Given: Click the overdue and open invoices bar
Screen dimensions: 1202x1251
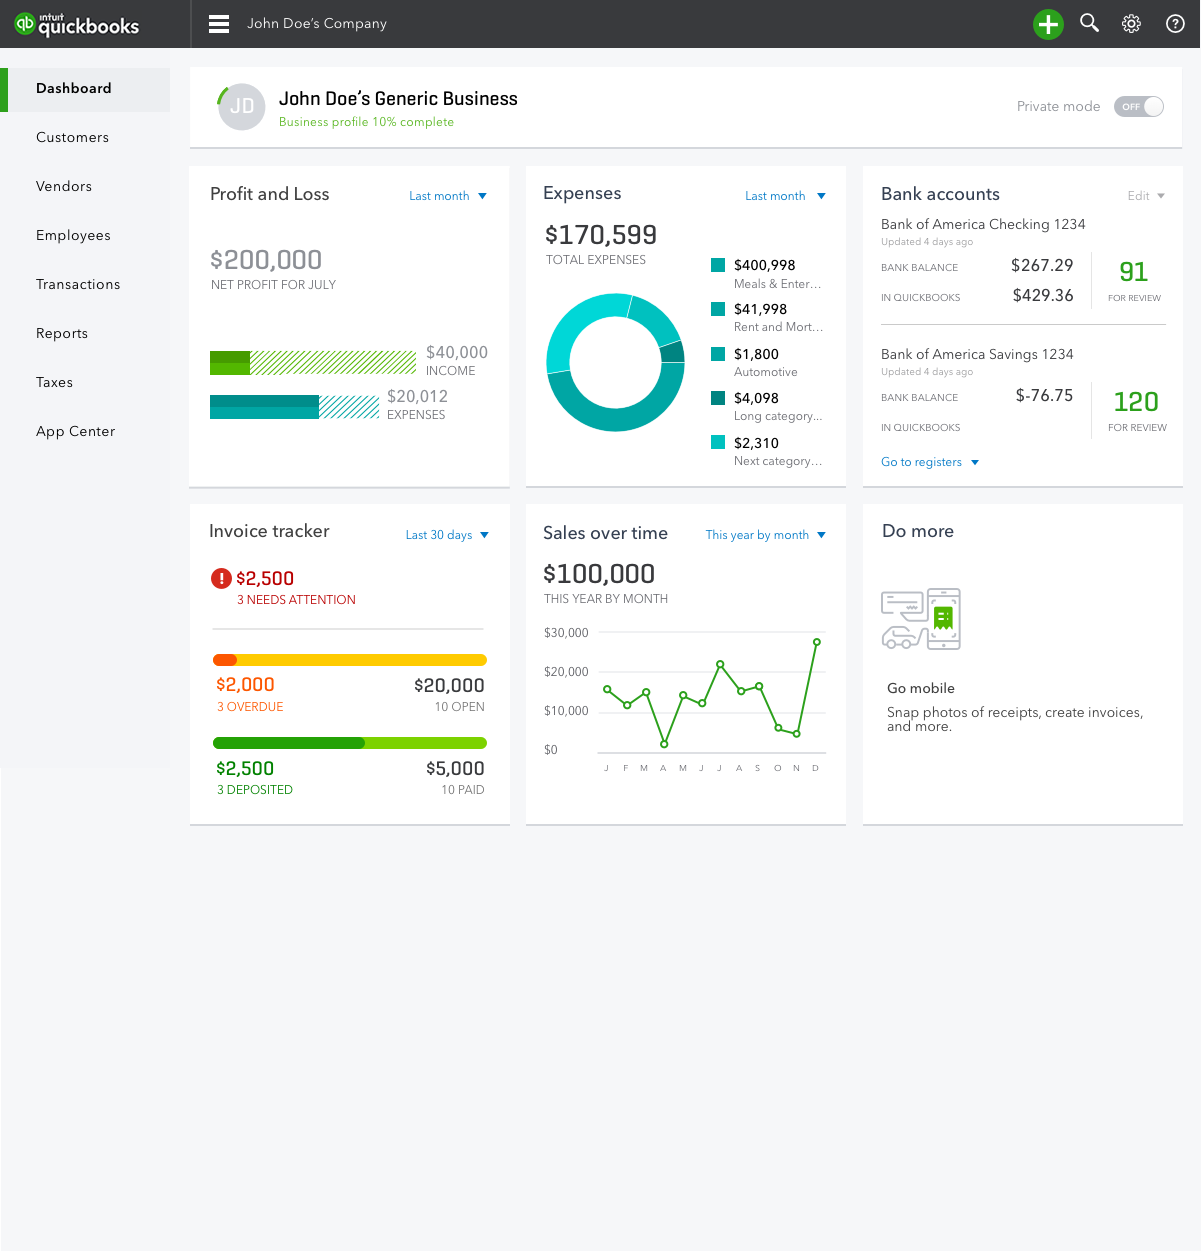Looking at the screenshot, I should click(350, 660).
